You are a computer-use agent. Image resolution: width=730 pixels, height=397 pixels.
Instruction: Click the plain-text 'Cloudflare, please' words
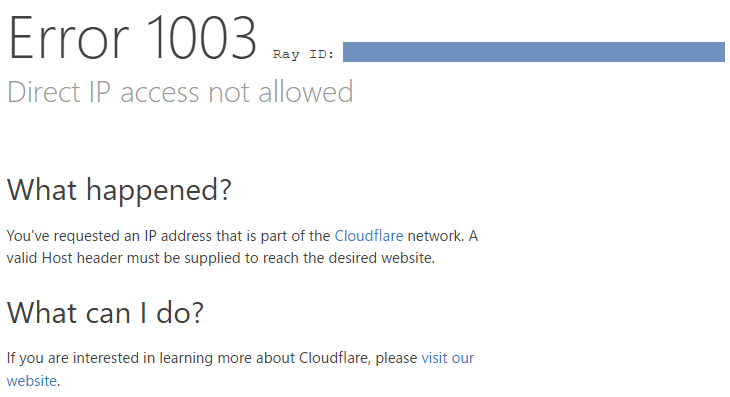[358, 358]
